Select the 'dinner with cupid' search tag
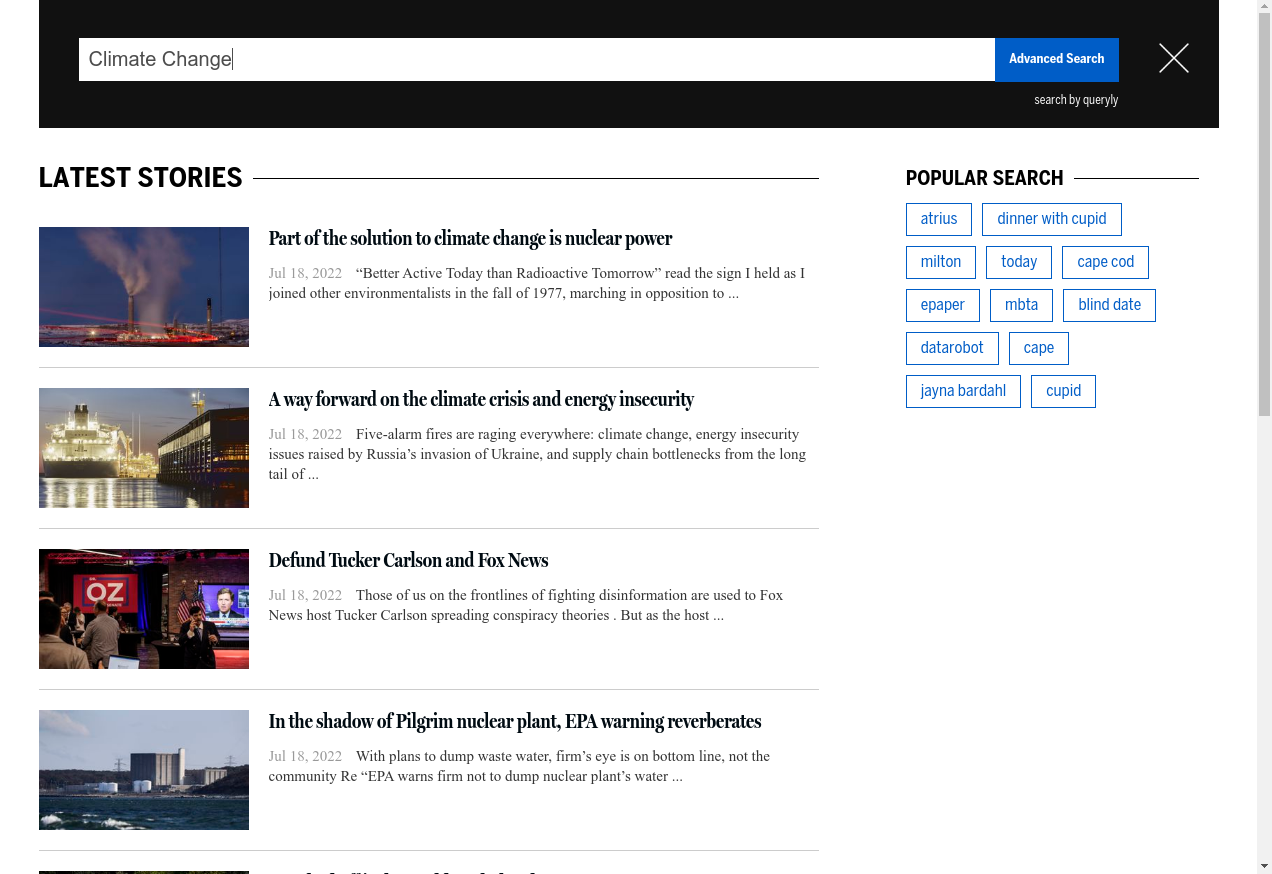This screenshot has height=874, width=1272. [x=1051, y=219]
